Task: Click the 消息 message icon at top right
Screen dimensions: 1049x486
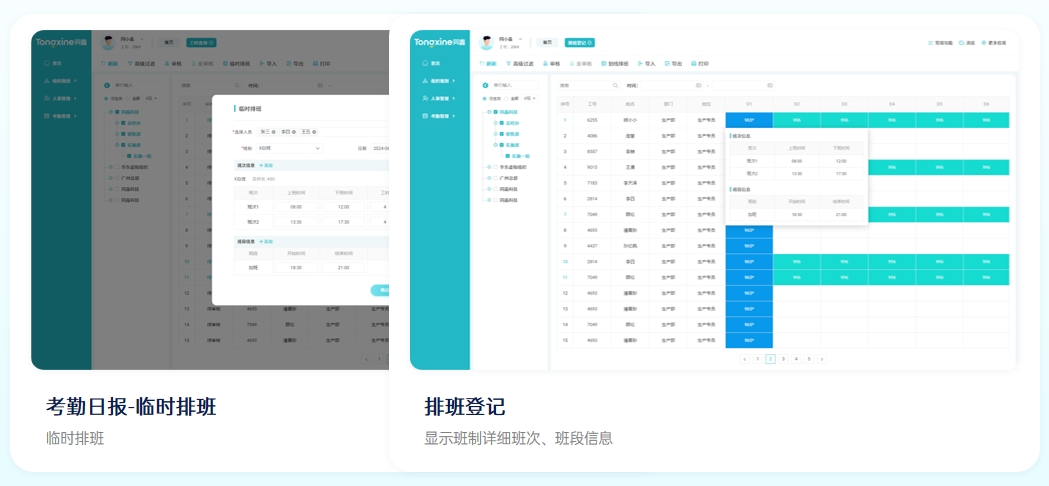Action: point(962,43)
